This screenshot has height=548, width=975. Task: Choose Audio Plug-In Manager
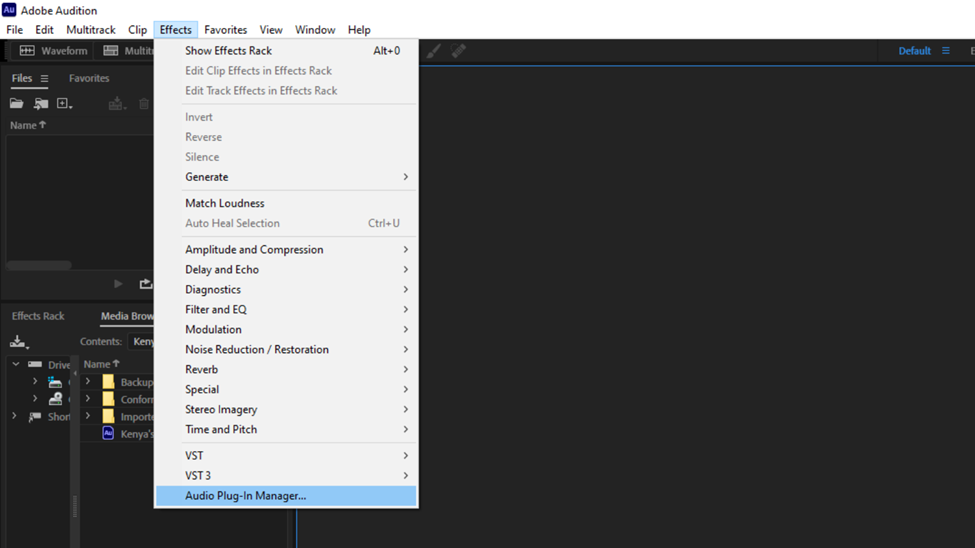tap(286, 496)
